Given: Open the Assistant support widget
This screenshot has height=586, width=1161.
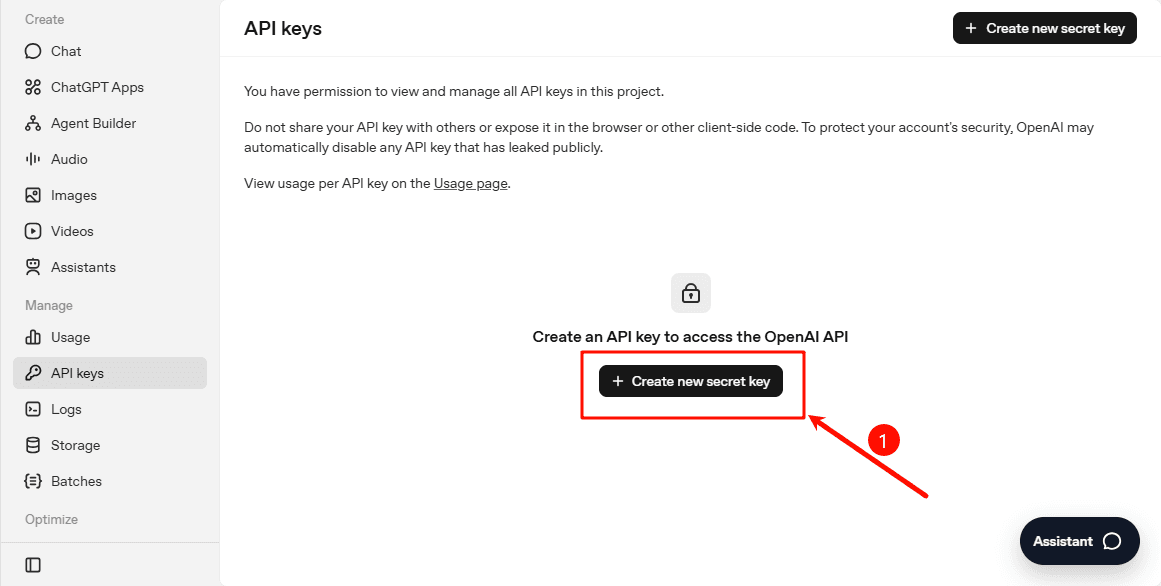Looking at the screenshot, I should pyautogui.click(x=1079, y=541).
